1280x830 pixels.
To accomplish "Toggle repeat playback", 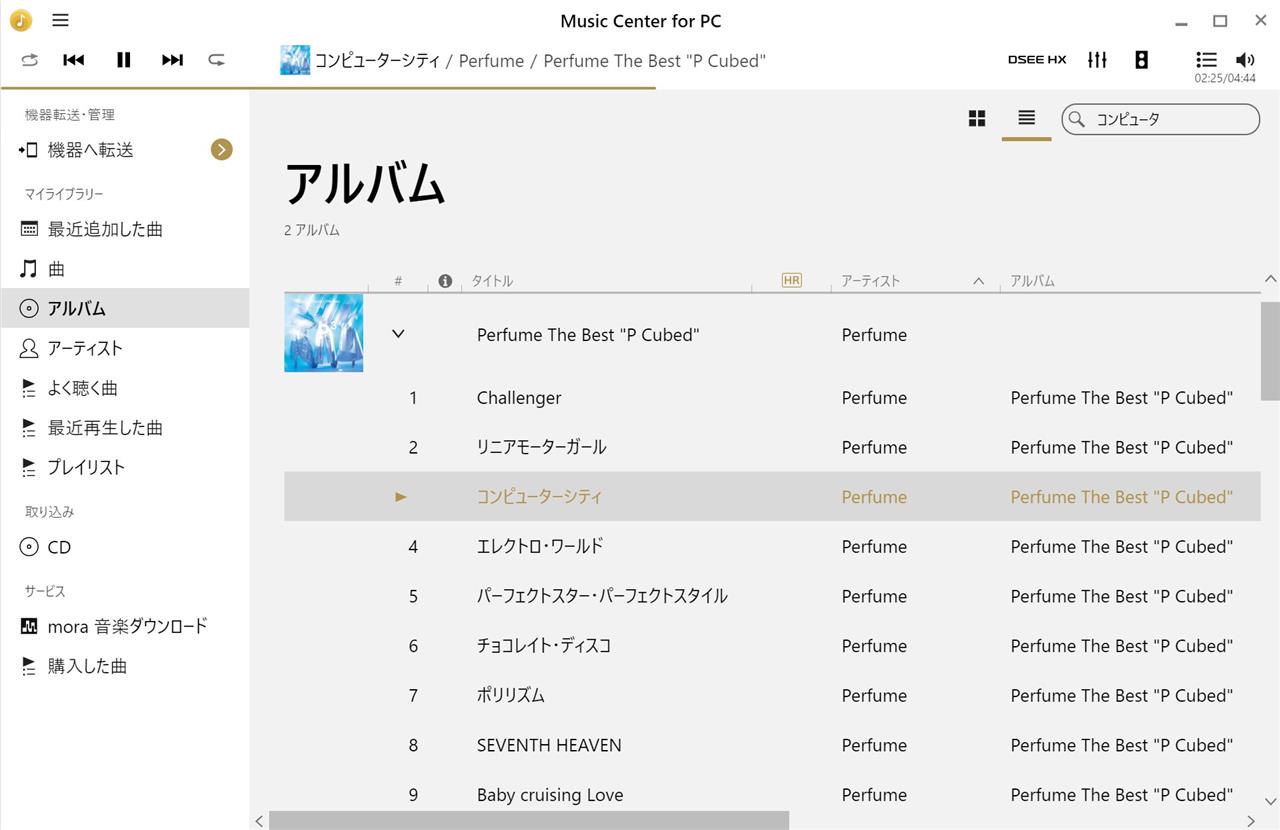I will 216,60.
